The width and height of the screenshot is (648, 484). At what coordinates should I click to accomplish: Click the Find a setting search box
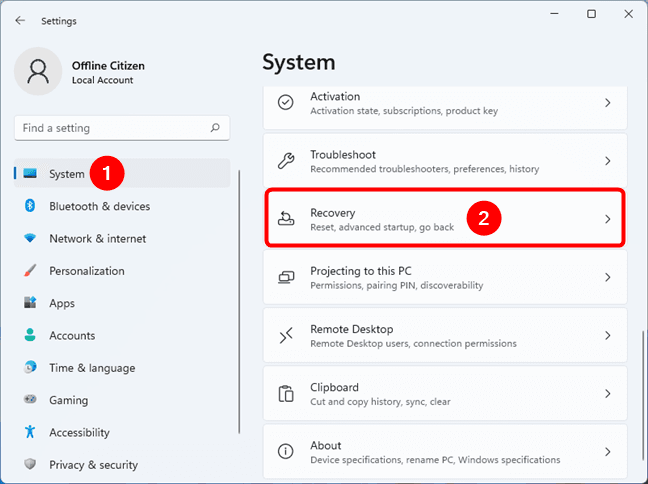pyautogui.click(x=110, y=128)
